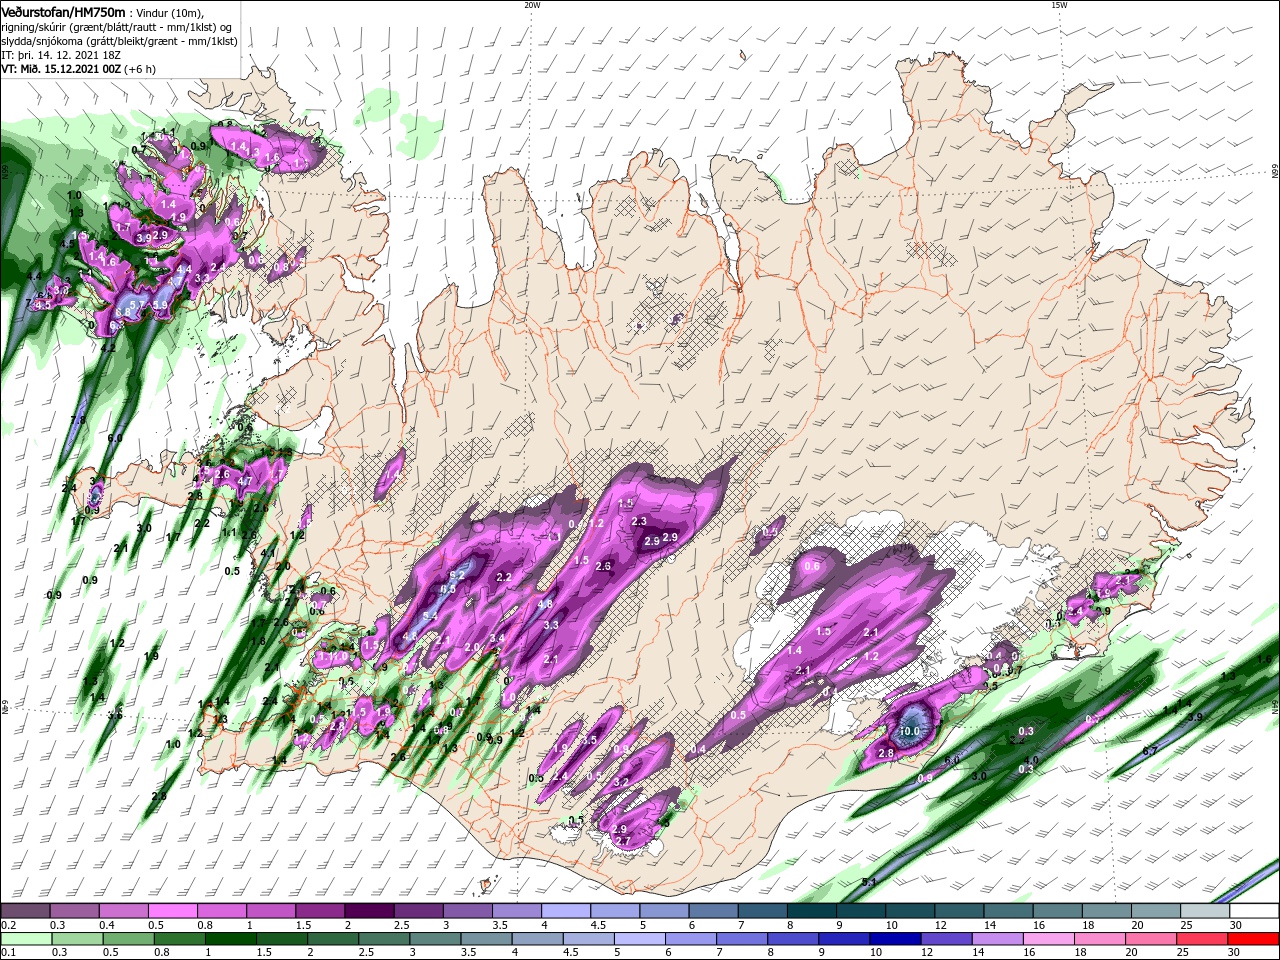Select top-row pink swatch between 0.5 and 0.8

[172, 910]
